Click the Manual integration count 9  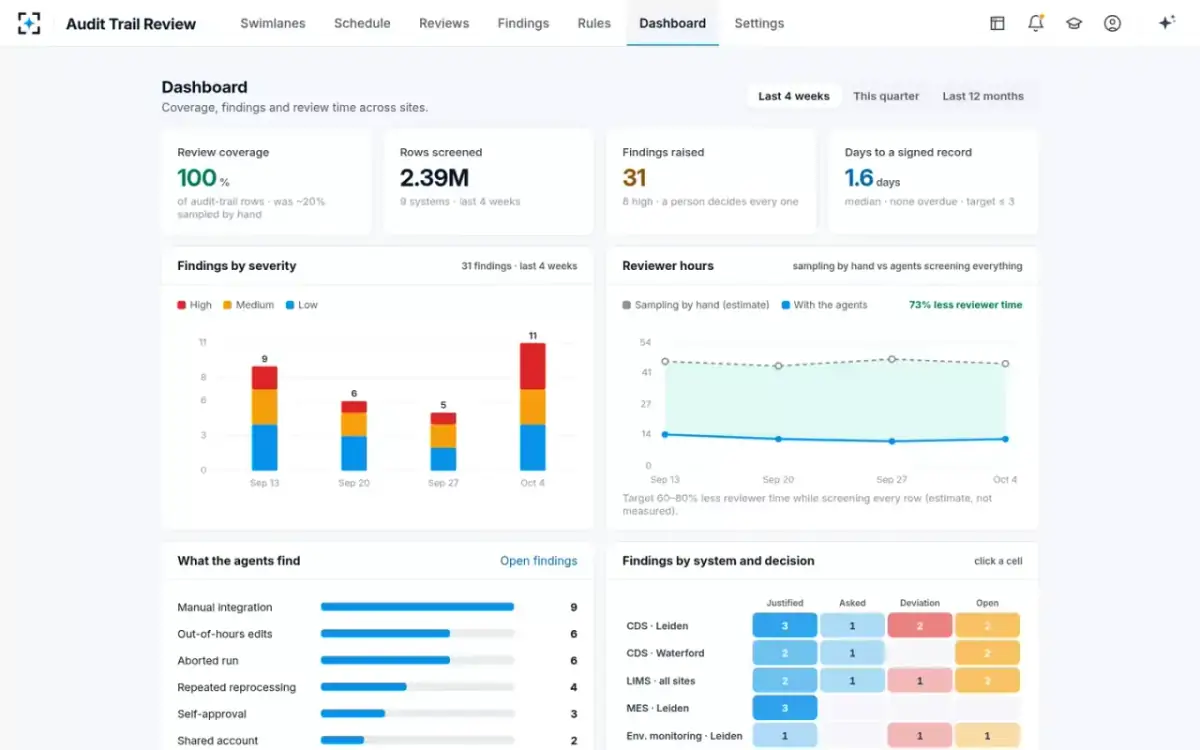click(x=573, y=607)
